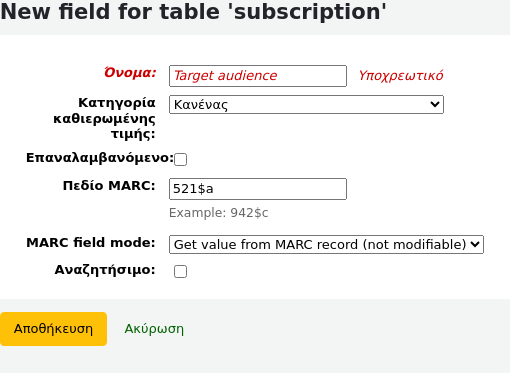This screenshot has height=373, width=510.
Task: Select the Get value from MARC record option text
Action: pyautogui.click(x=320, y=245)
